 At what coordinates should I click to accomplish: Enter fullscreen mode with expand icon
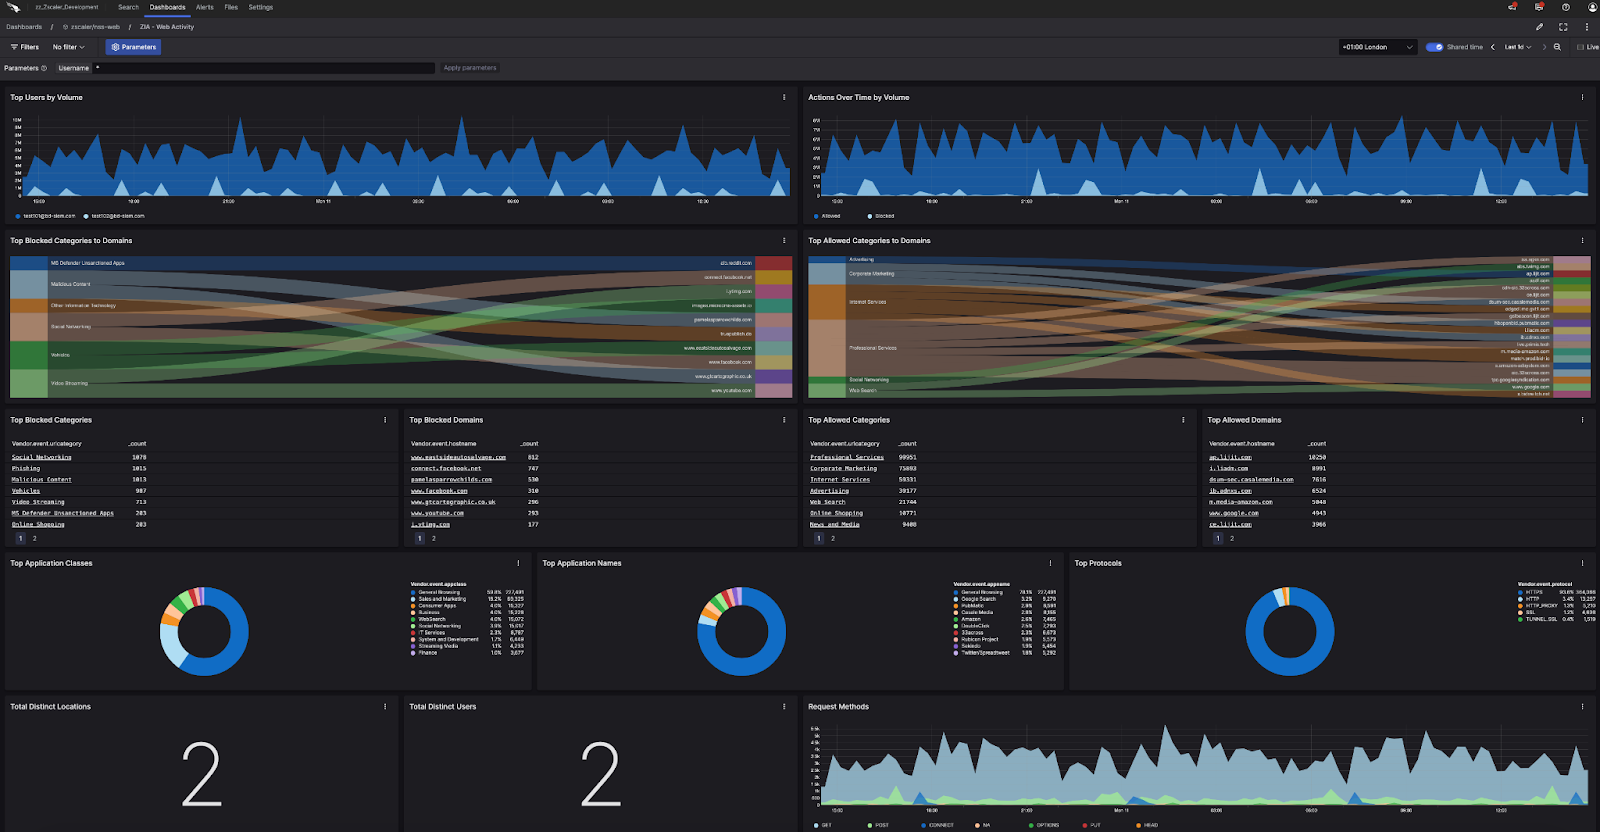pos(1563,27)
